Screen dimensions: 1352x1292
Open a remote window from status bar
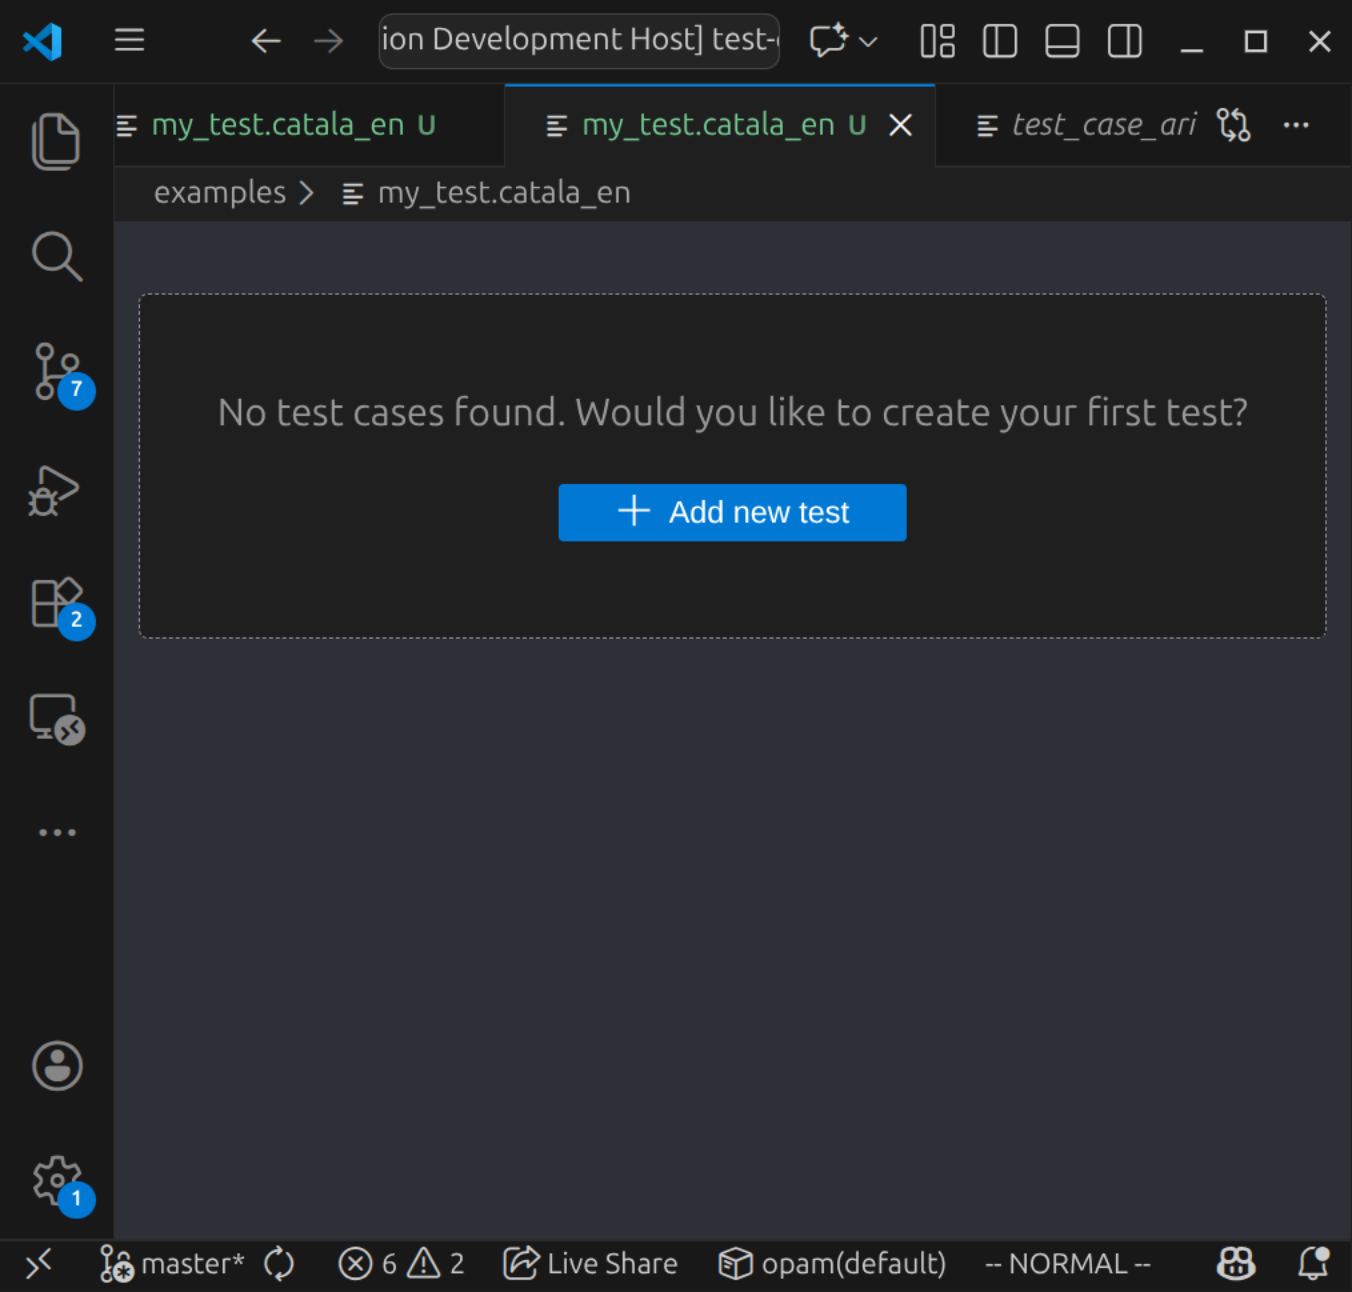tap(38, 1265)
